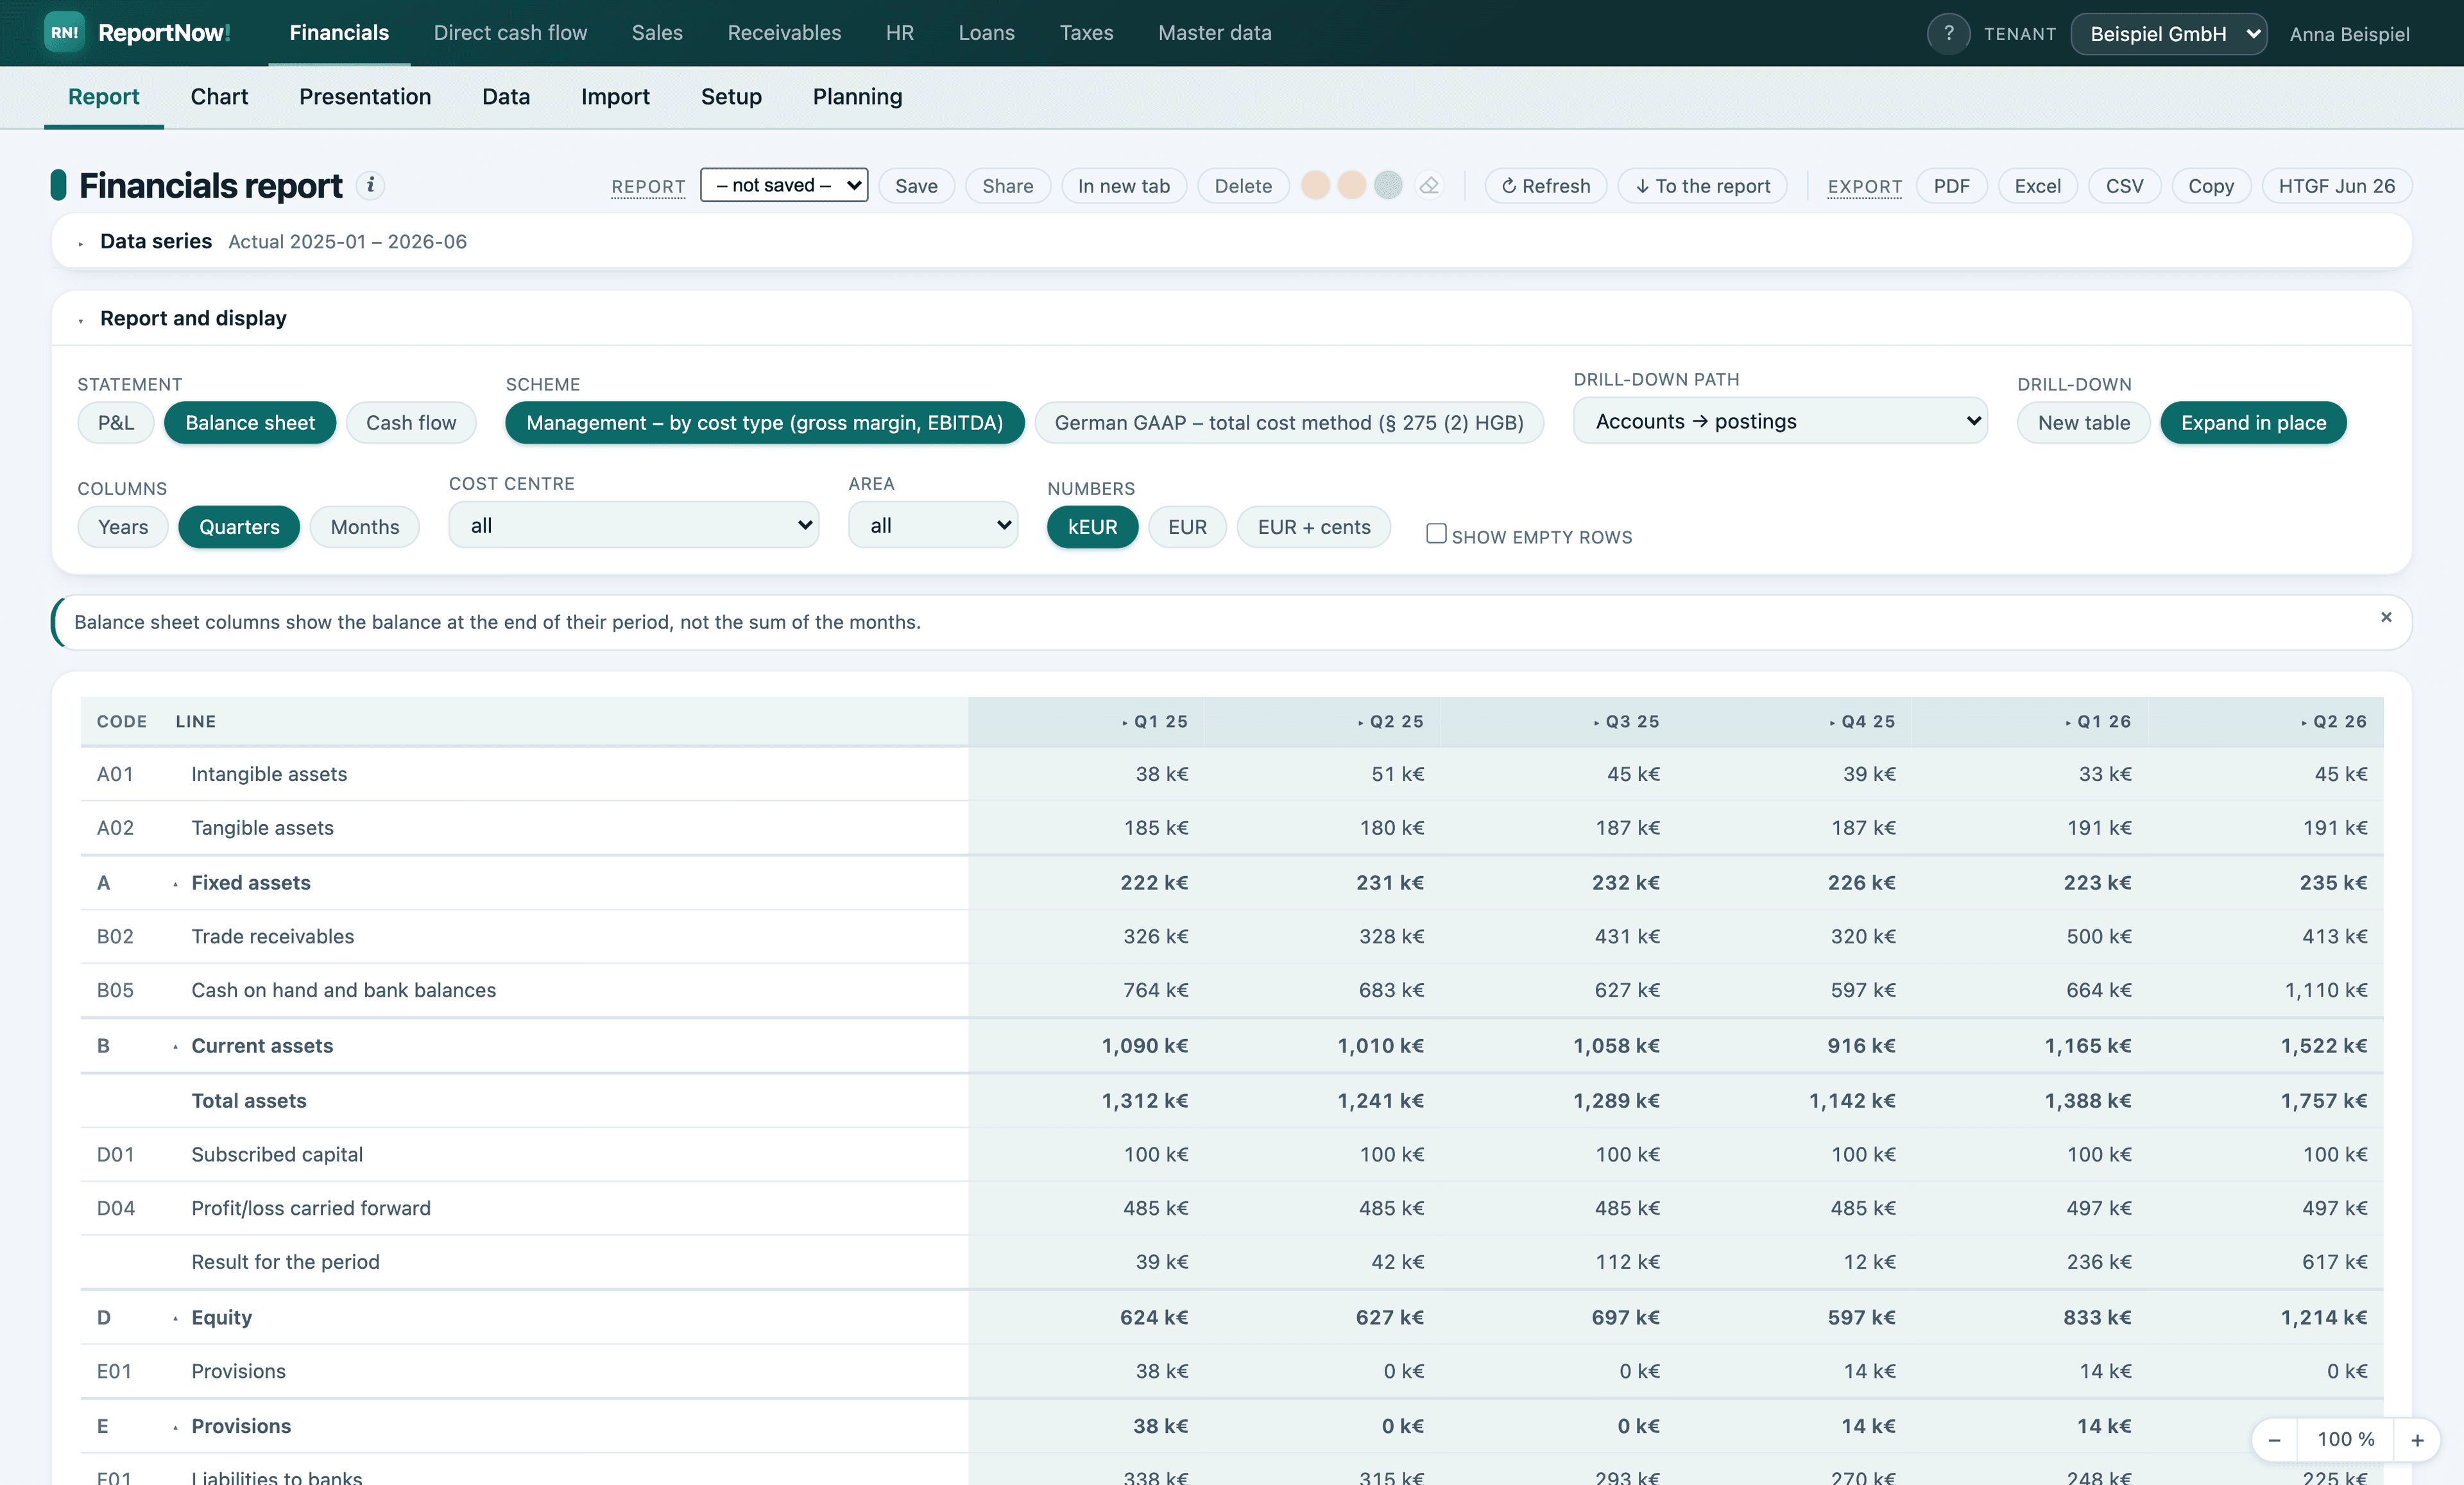The width and height of the screenshot is (2464, 1485).
Task: Choose German GAAP total cost method scheme
Action: coord(1289,423)
